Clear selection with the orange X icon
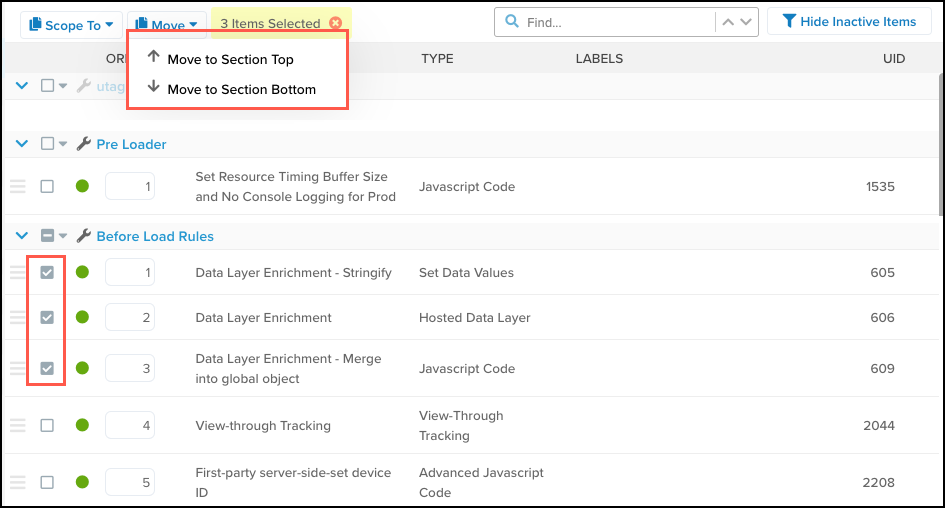 point(335,23)
